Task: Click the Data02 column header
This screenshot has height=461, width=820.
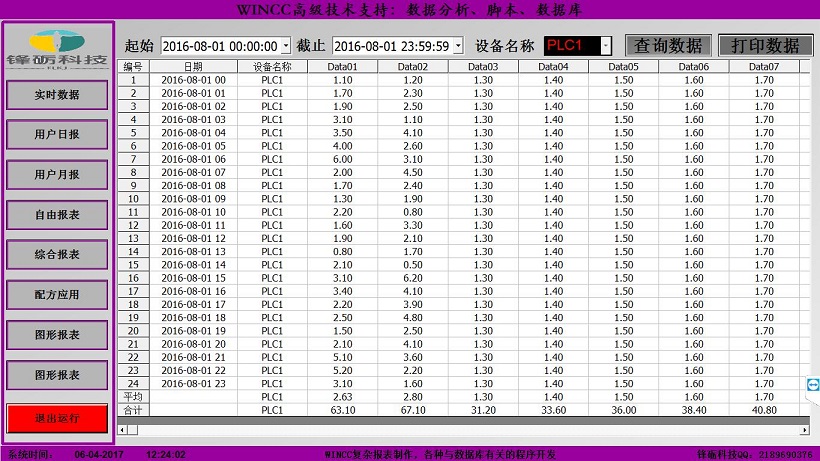Action: pyautogui.click(x=413, y=66)
